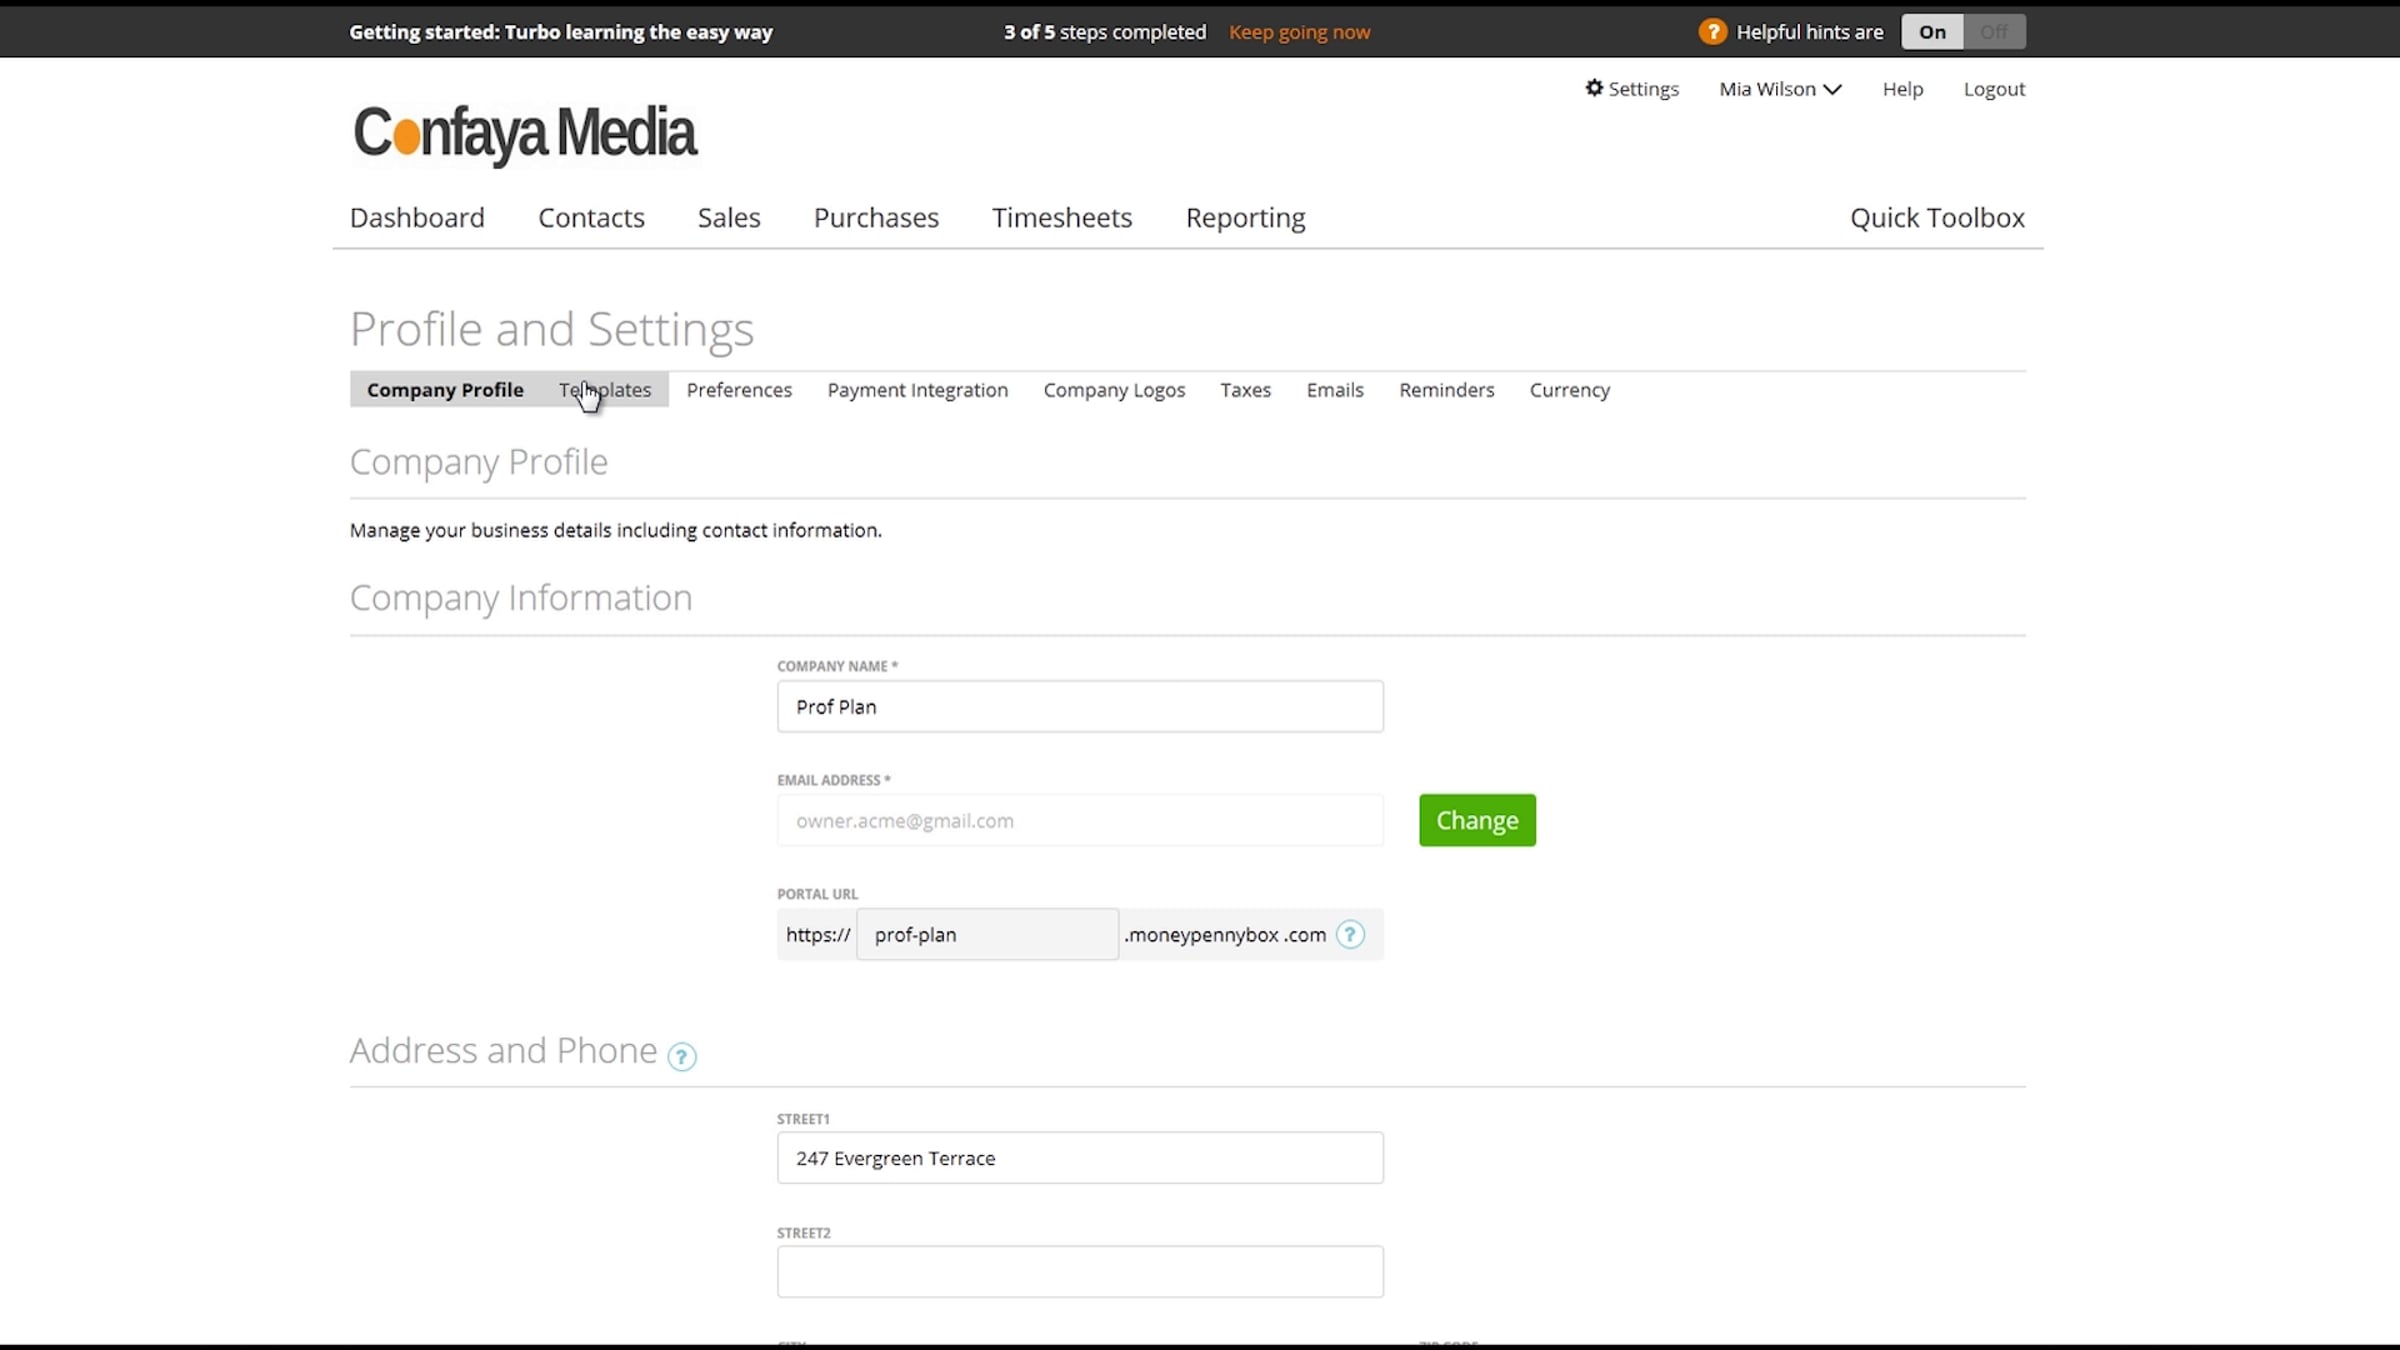The image size is (2400, 1350).
Task: Click the Logout link
Action: (1994, 89)
